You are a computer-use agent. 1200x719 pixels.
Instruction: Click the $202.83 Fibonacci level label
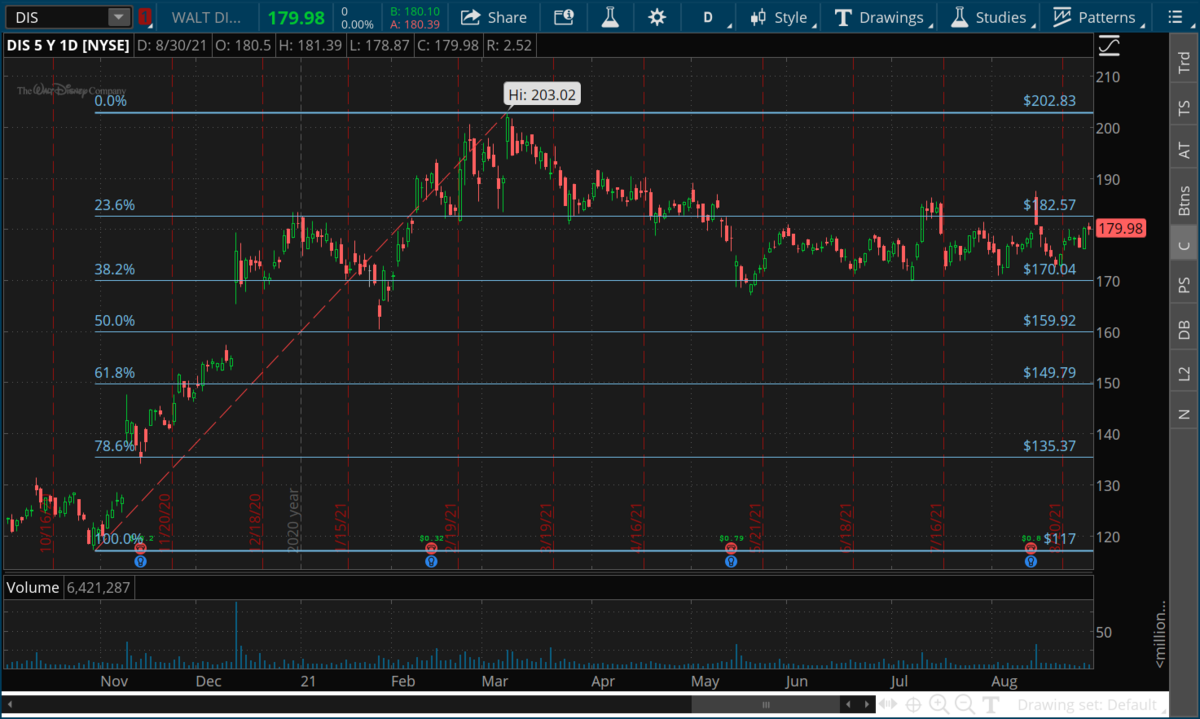(x=1049, y=101)
